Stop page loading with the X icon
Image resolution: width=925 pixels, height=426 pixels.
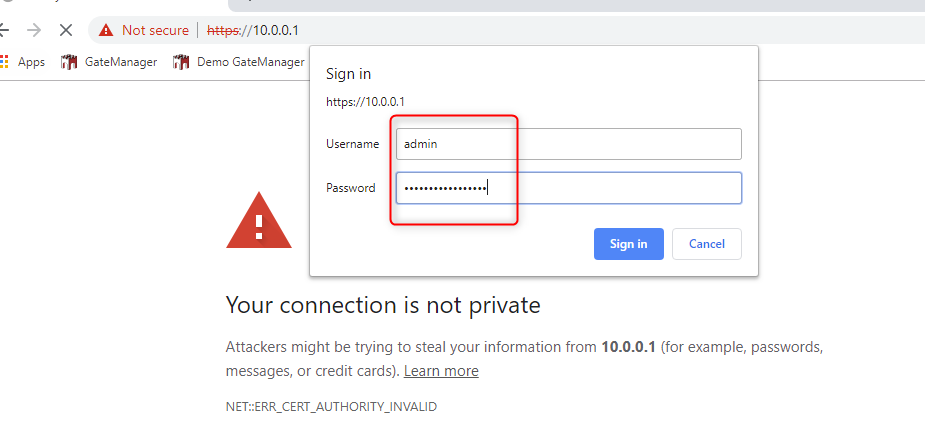[65, 30]
